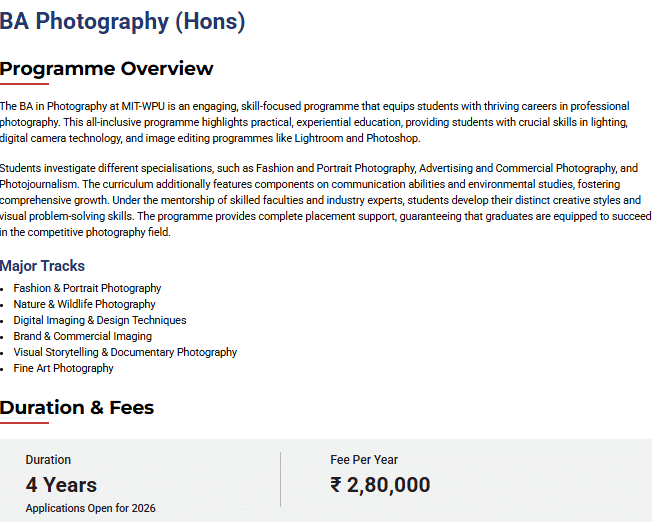Click Brand & Commercial Imaging list item
This screenshot has height=522, width=665.
[x=83, y=336]
